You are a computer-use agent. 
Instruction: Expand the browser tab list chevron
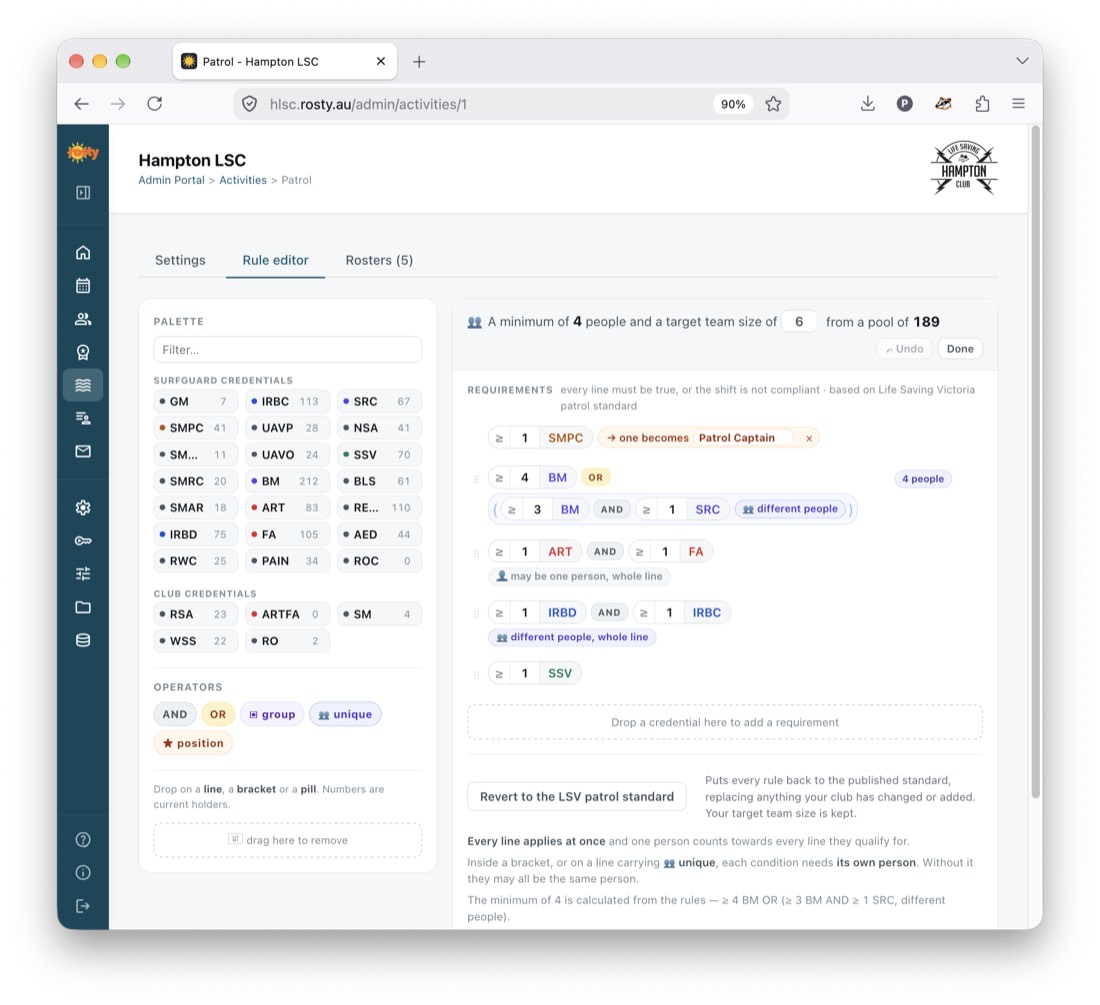1022,61
